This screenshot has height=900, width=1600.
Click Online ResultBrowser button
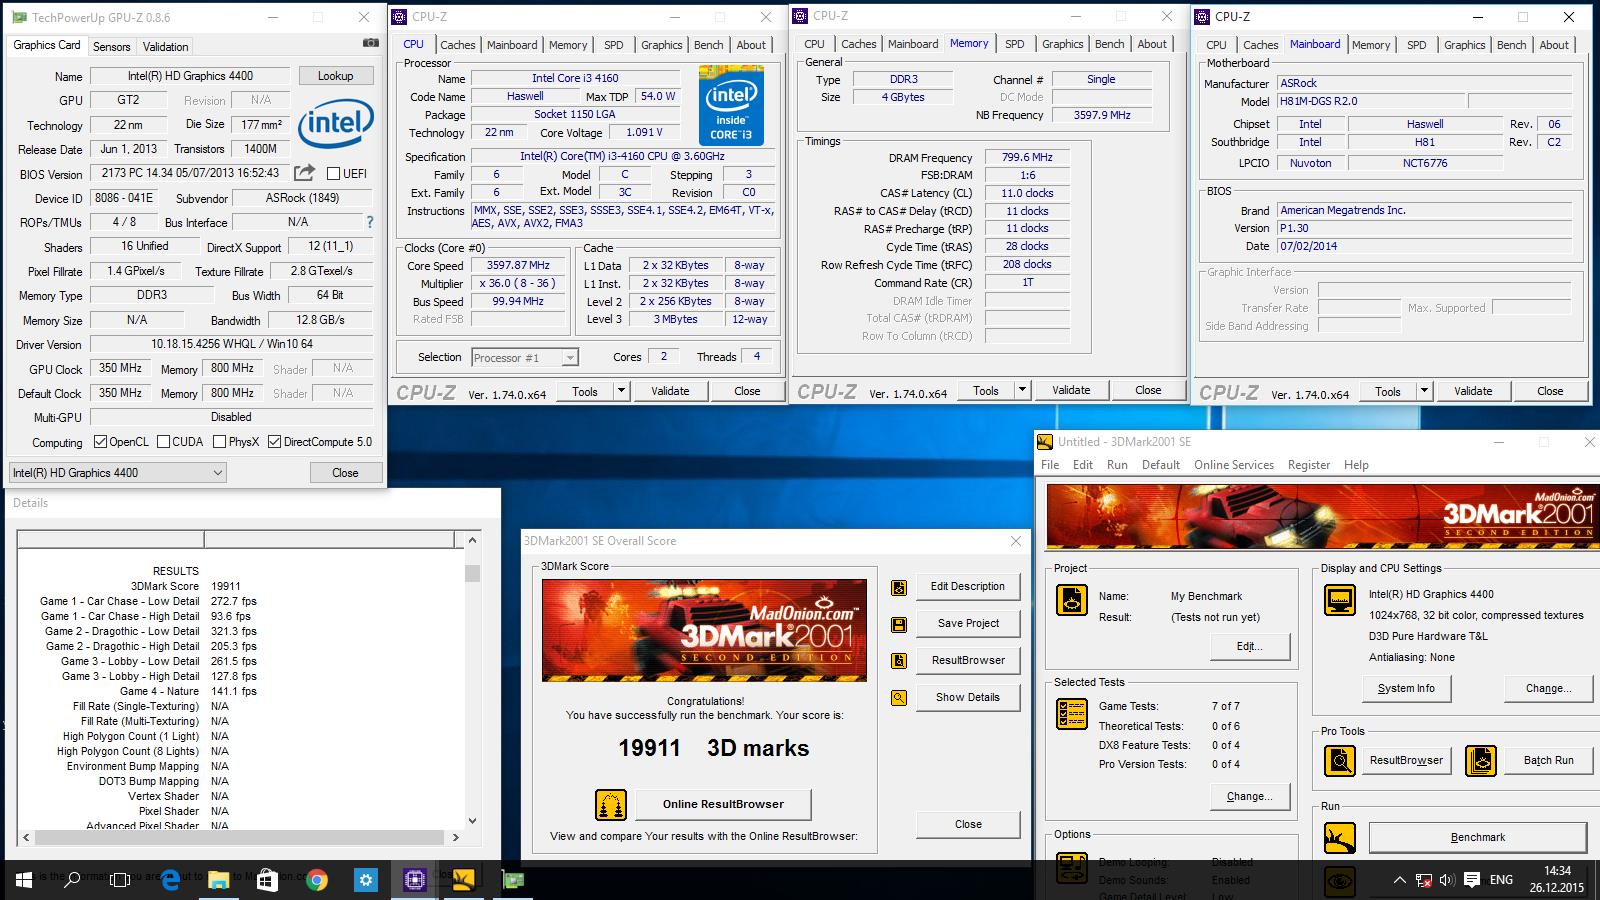(723, 804)
